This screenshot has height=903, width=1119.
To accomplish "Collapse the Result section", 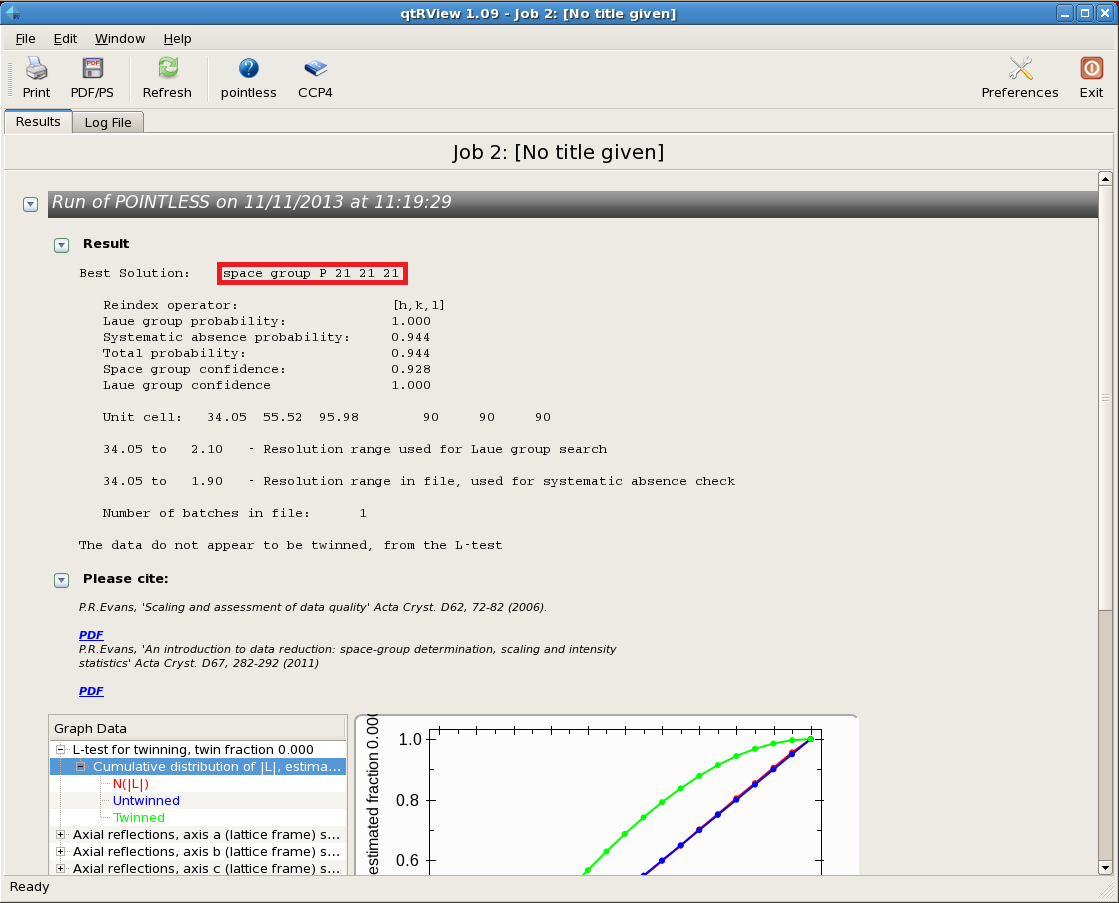I will (x=61, y=245).
